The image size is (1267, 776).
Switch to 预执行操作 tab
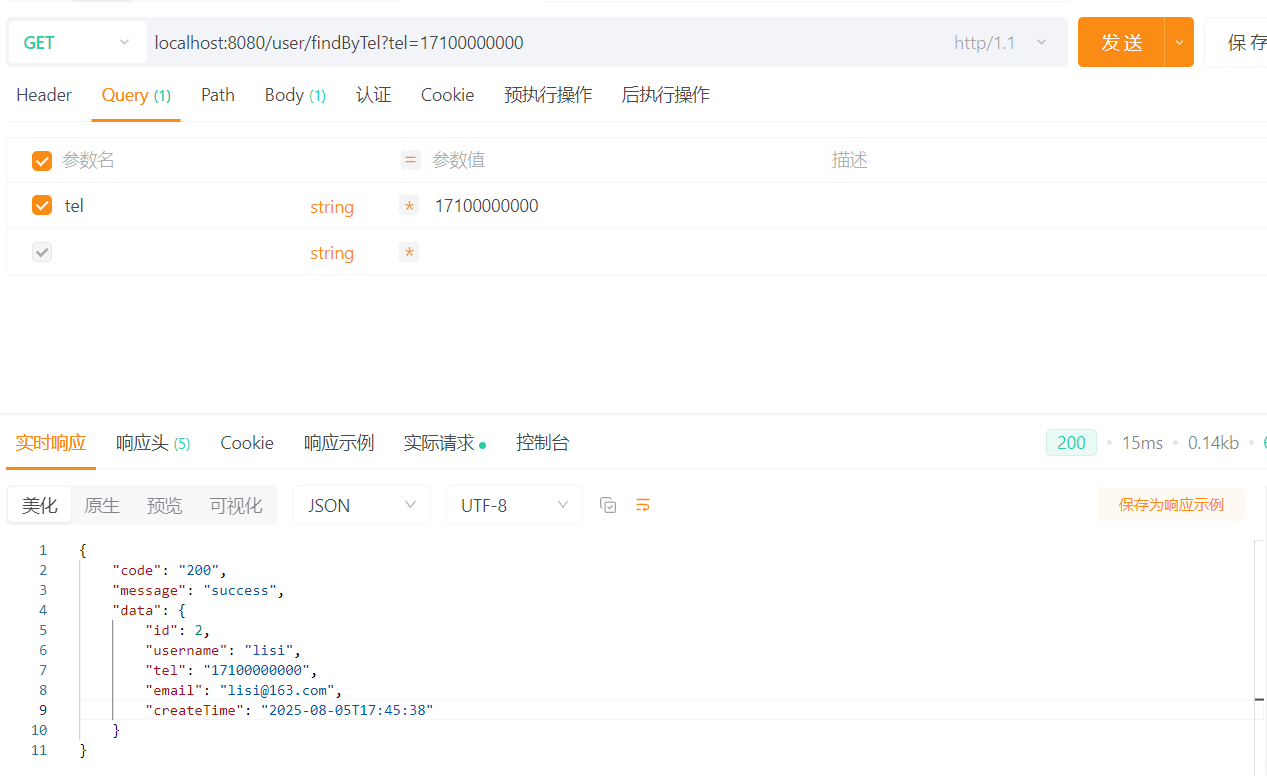548,95
